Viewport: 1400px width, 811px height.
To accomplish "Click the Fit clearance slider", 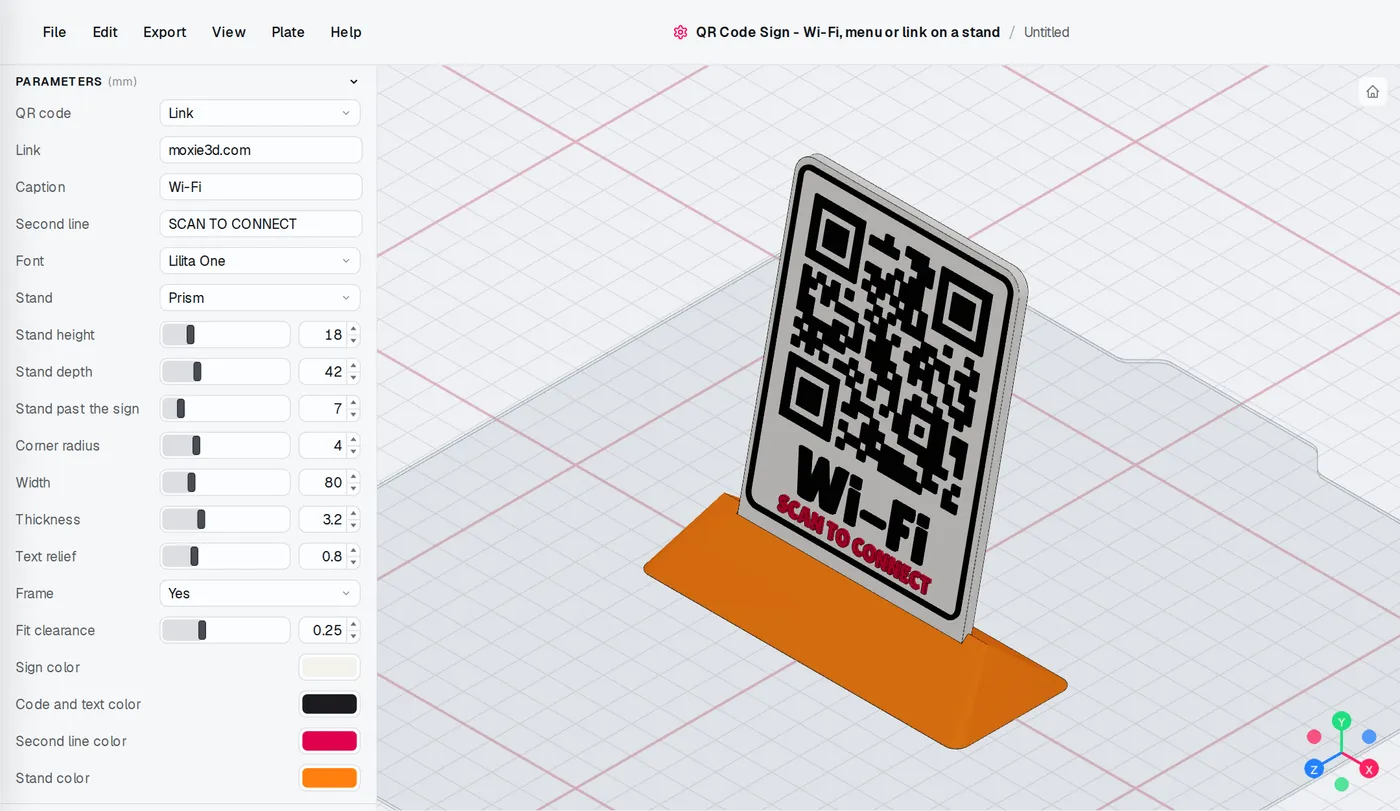I will click(225, 631).
